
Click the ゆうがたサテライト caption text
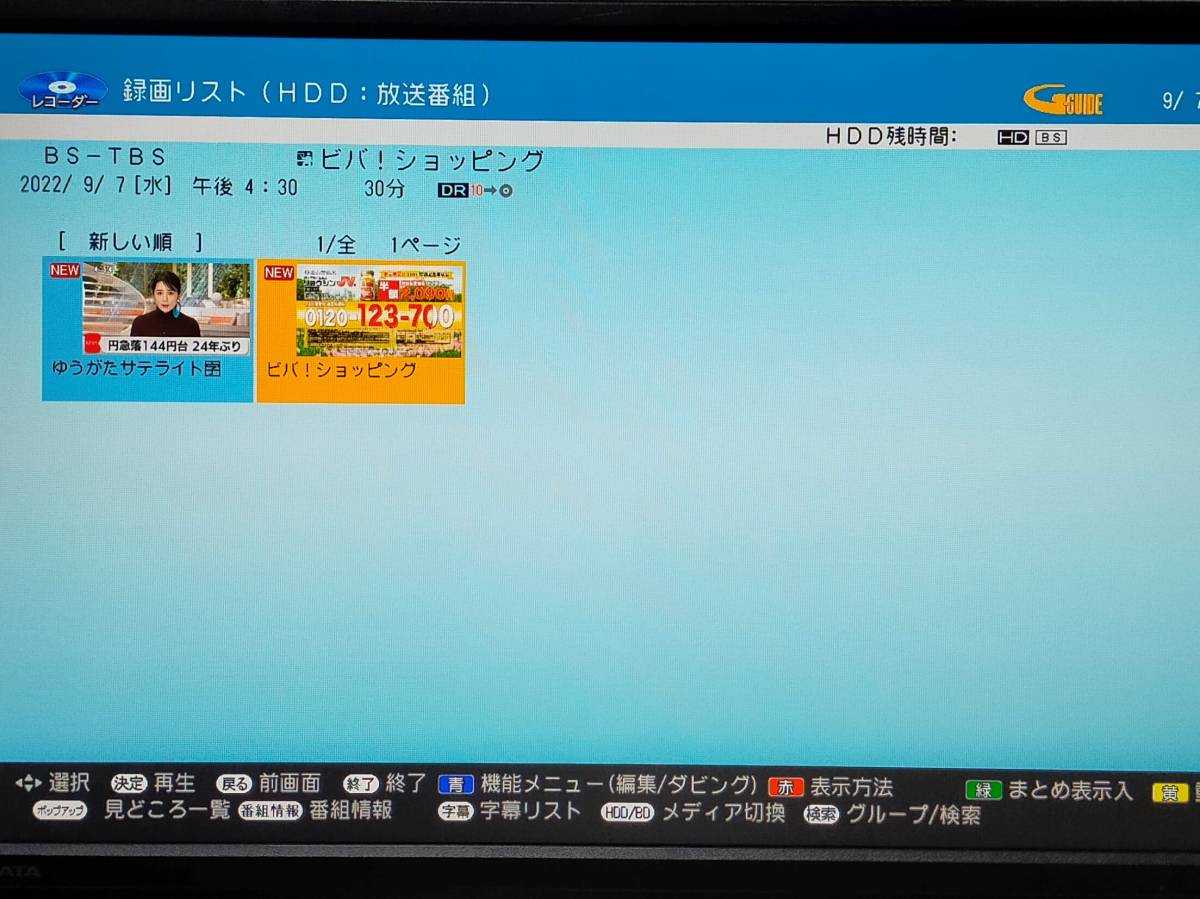[136, 368]
